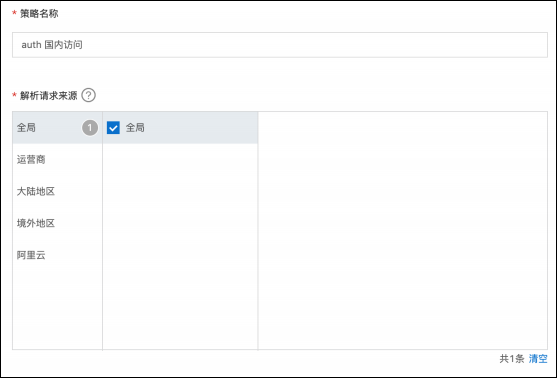Click the gray count badge showing 1

point(90,128)
